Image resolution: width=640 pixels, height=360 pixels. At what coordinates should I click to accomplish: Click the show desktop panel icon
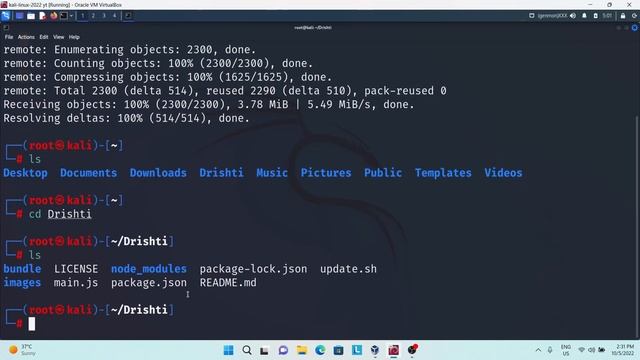coord(19,16)
